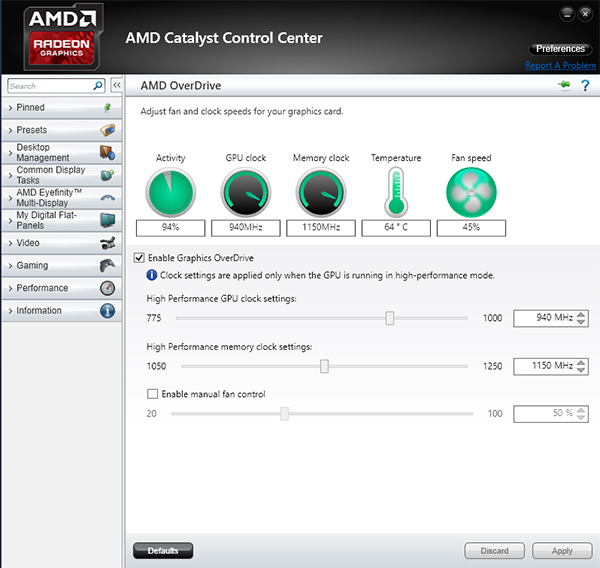This screenshot has height=568, width=600.
Task: Click the 940MHz GPU clock readout box
Action: [246, 228]
